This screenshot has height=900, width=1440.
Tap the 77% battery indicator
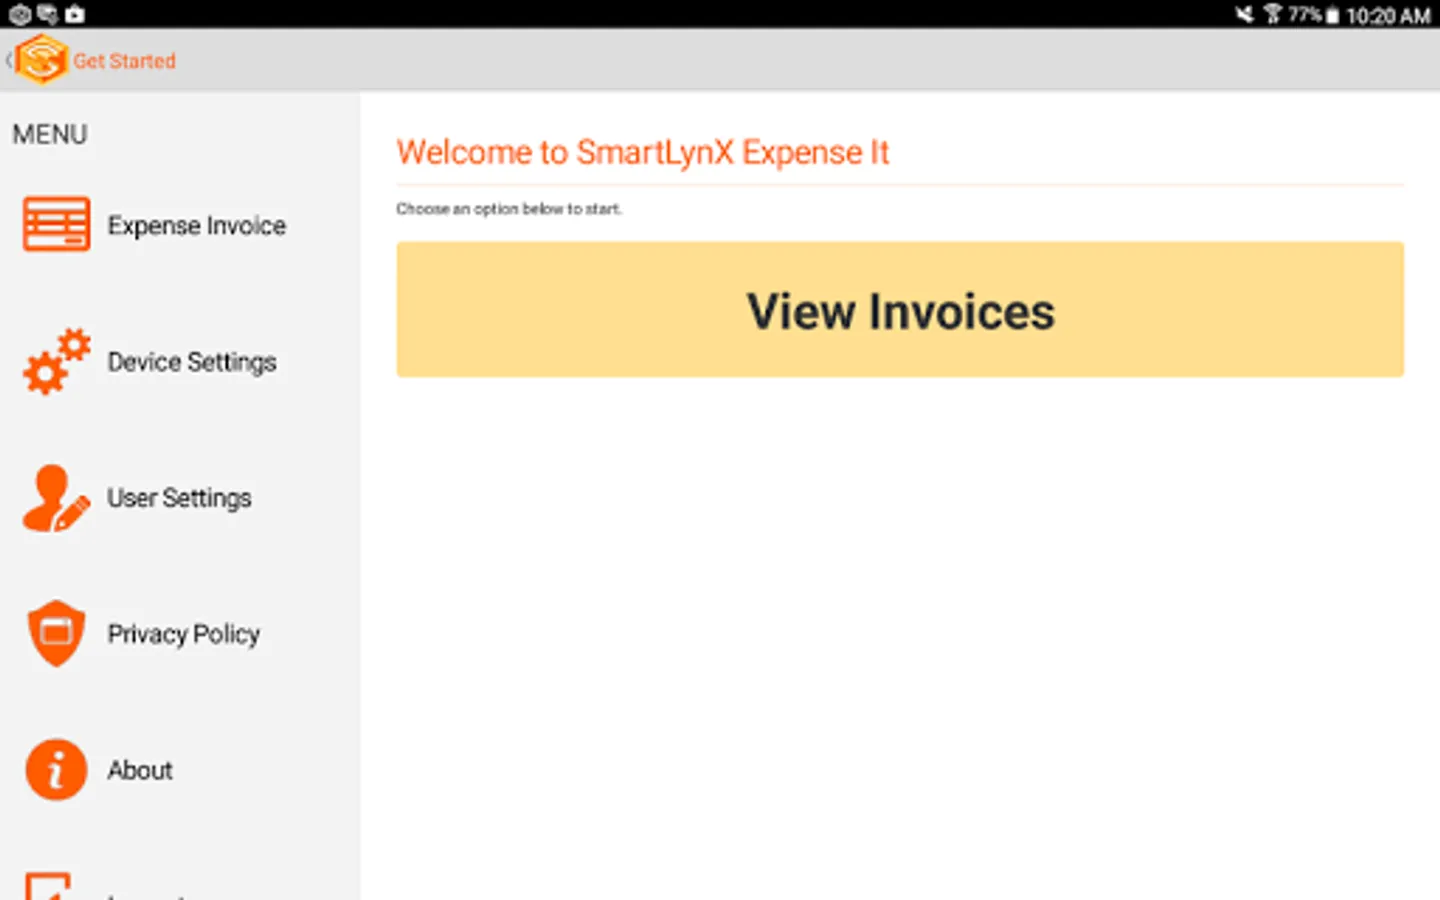pos(1313,15)
